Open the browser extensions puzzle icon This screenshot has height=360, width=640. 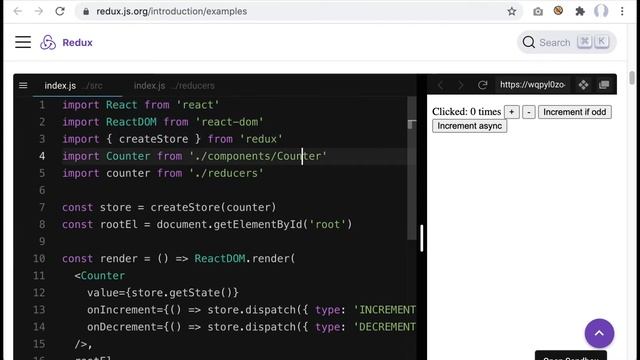580,11
